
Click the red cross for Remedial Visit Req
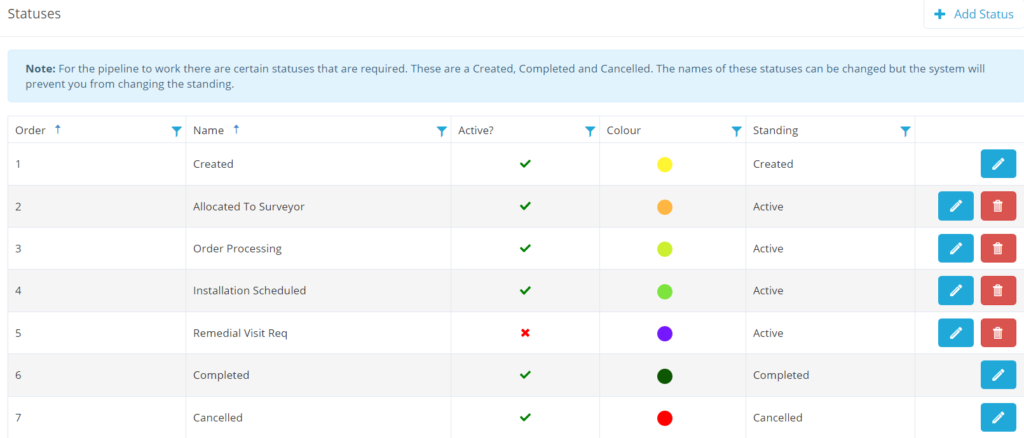coord(525,333)
